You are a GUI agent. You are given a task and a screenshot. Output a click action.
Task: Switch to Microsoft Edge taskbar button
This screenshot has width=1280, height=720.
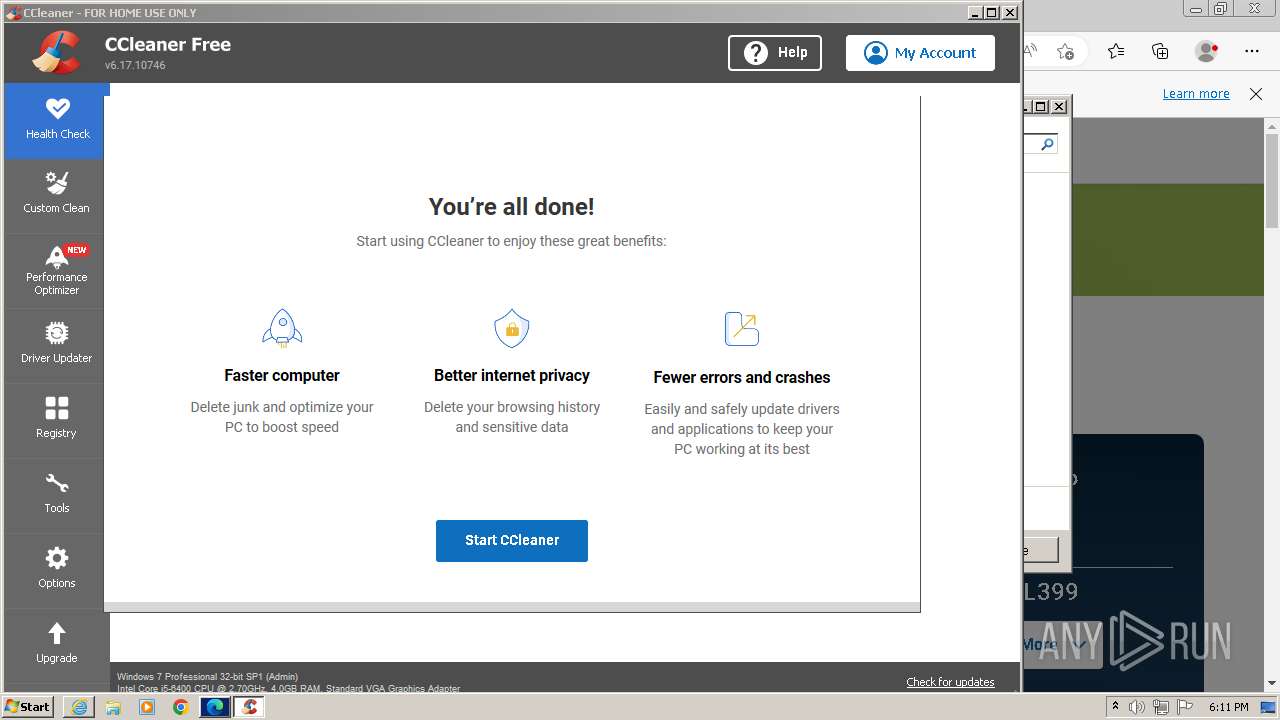coord(215,707)
